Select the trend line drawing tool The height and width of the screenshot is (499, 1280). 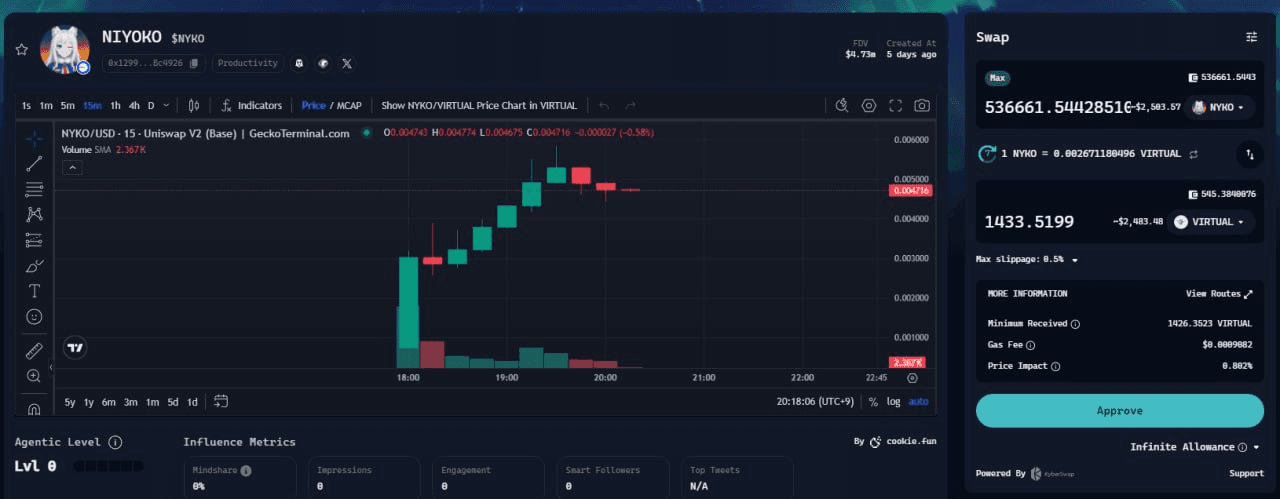coord(34,163)
